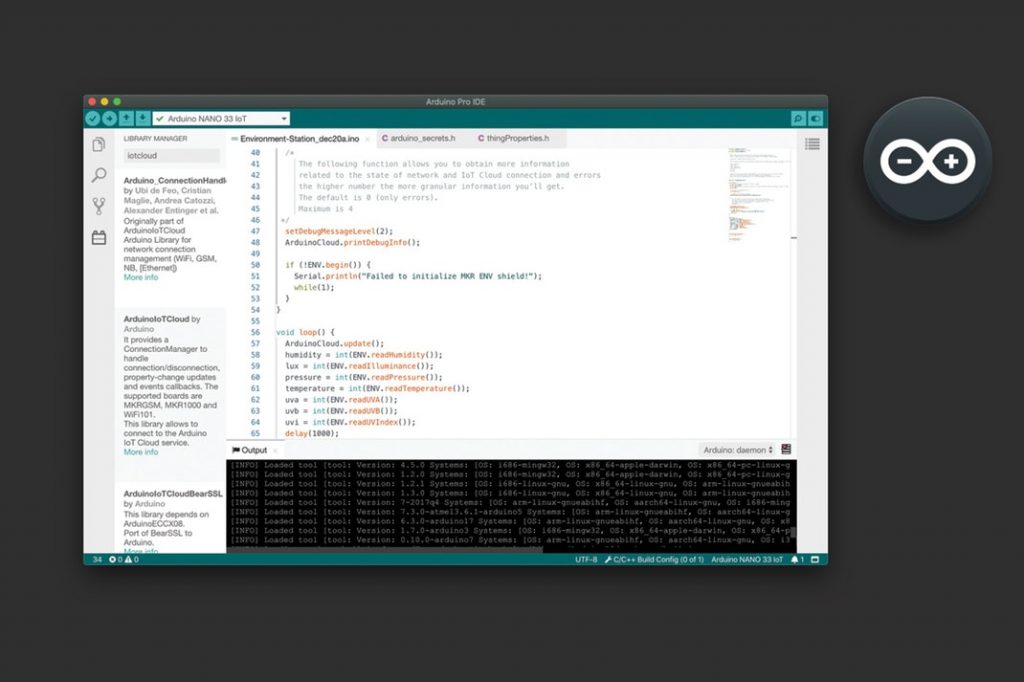
Task: Open the Sketchbook explorer in the sidebar
Action: (x=98, y=143)
